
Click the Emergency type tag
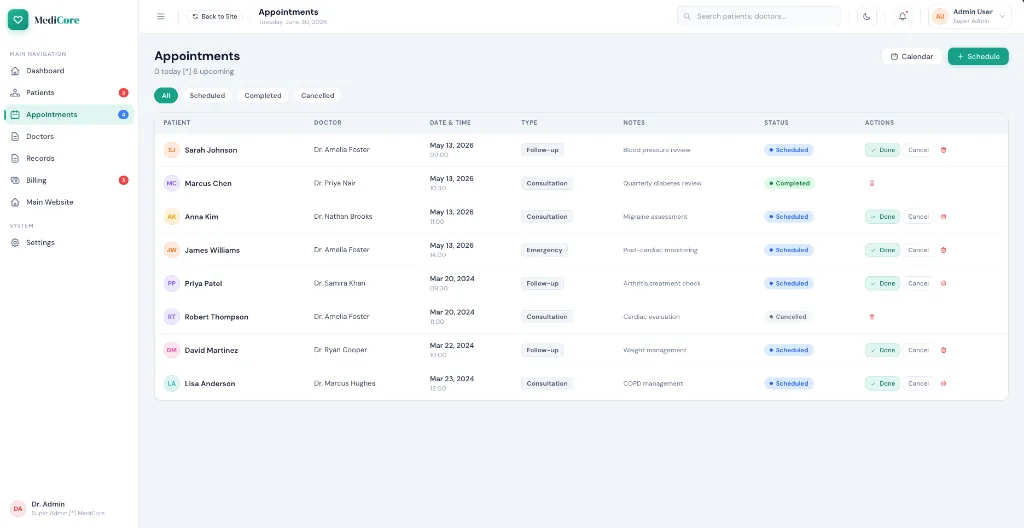[544, 250]
